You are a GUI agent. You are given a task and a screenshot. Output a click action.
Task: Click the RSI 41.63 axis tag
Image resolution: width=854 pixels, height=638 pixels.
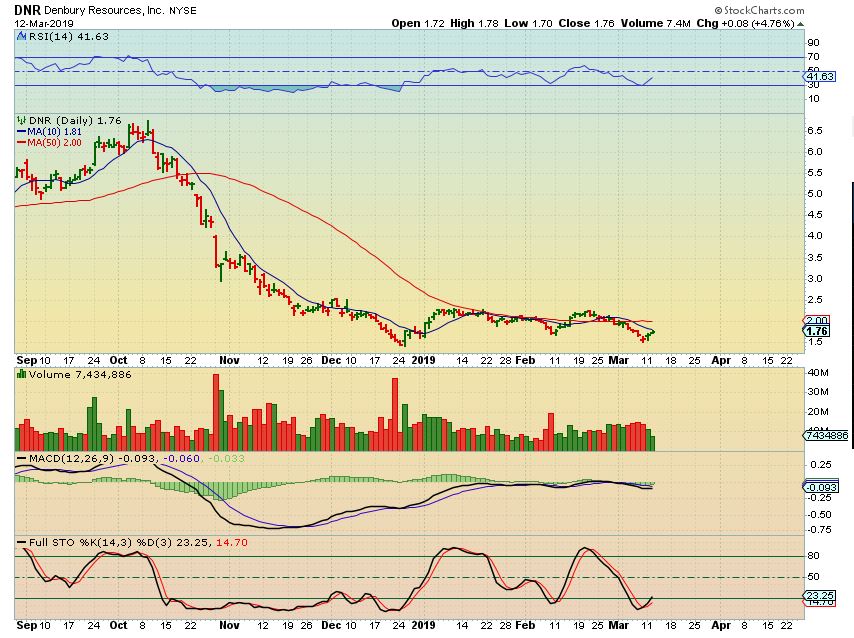point(820,76)
